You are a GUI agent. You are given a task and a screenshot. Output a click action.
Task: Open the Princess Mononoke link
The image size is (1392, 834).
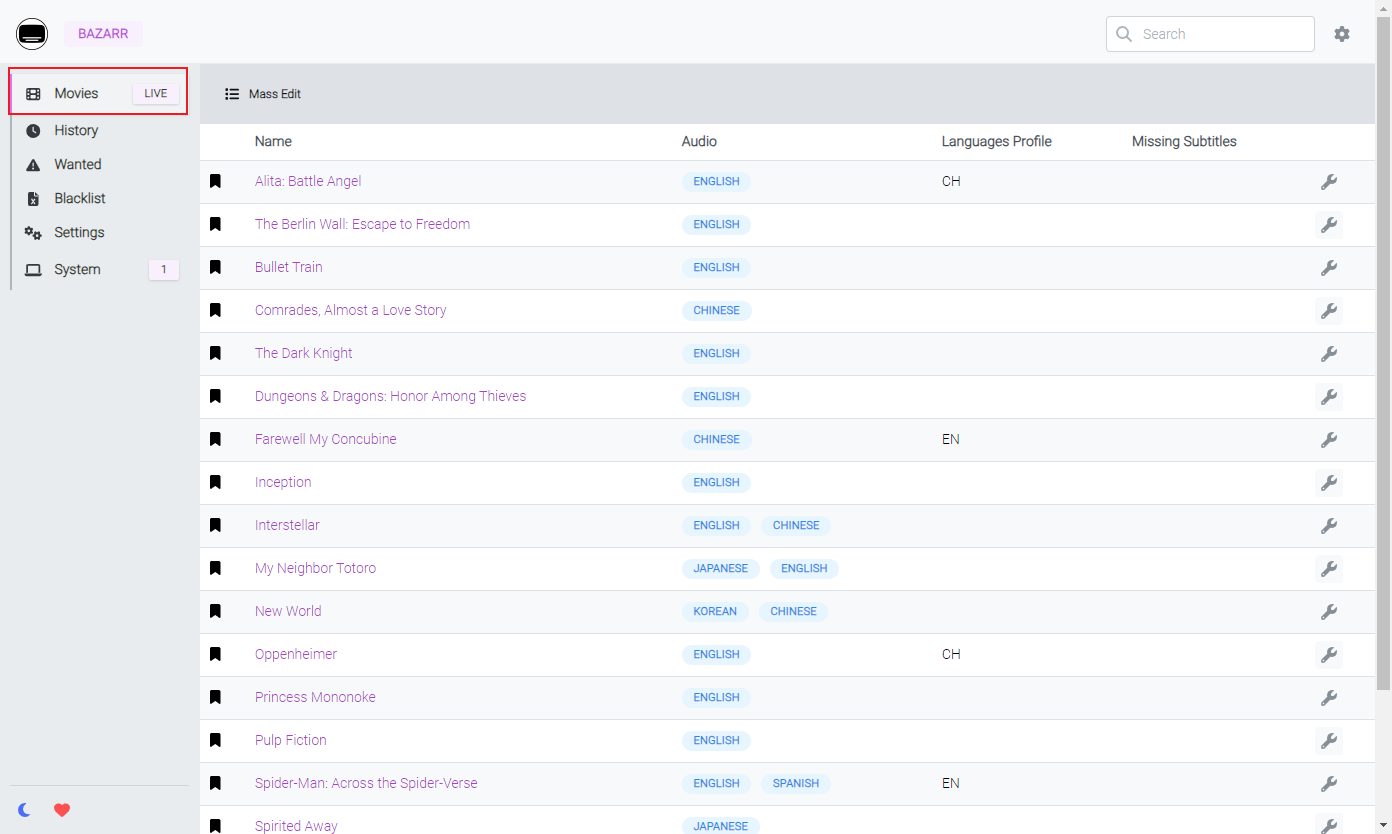coord(315,697)
